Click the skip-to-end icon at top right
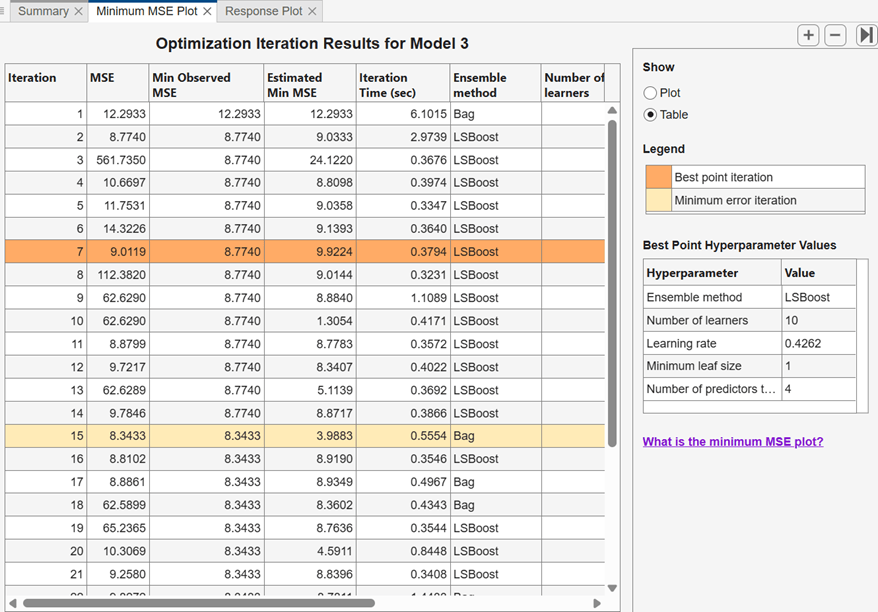Image resolution: width=878 pixels, height=612 pixels. 866,36
